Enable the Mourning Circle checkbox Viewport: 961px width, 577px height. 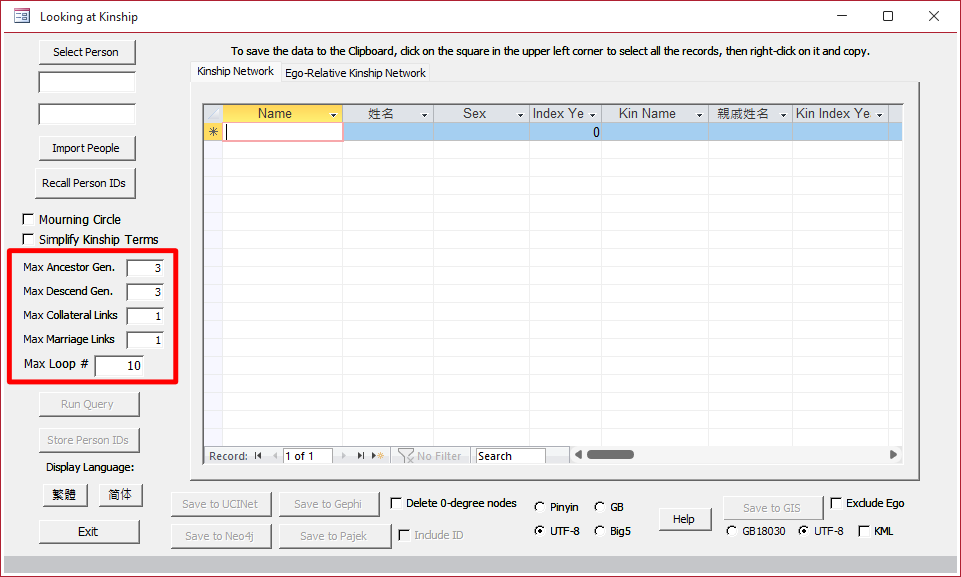pyautogui.click(x=28, y=220)
